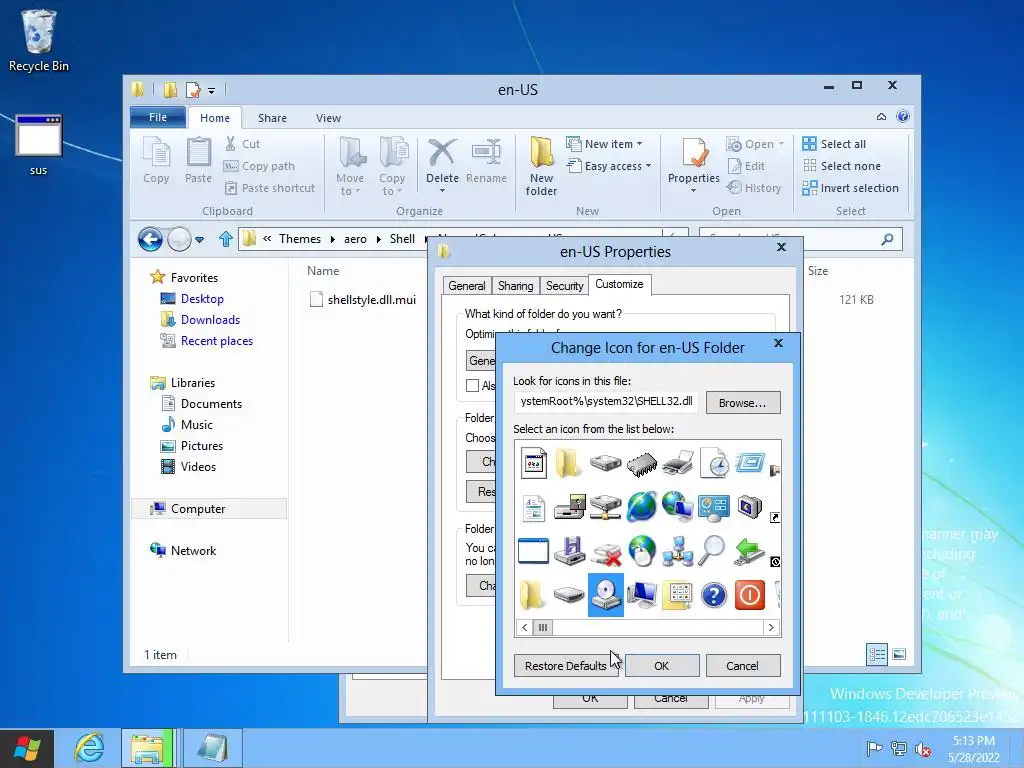This screenshot has height=768, width=1024.
Task: Click the icon list scroll right arrow
Action: click(x=771, y=628)
